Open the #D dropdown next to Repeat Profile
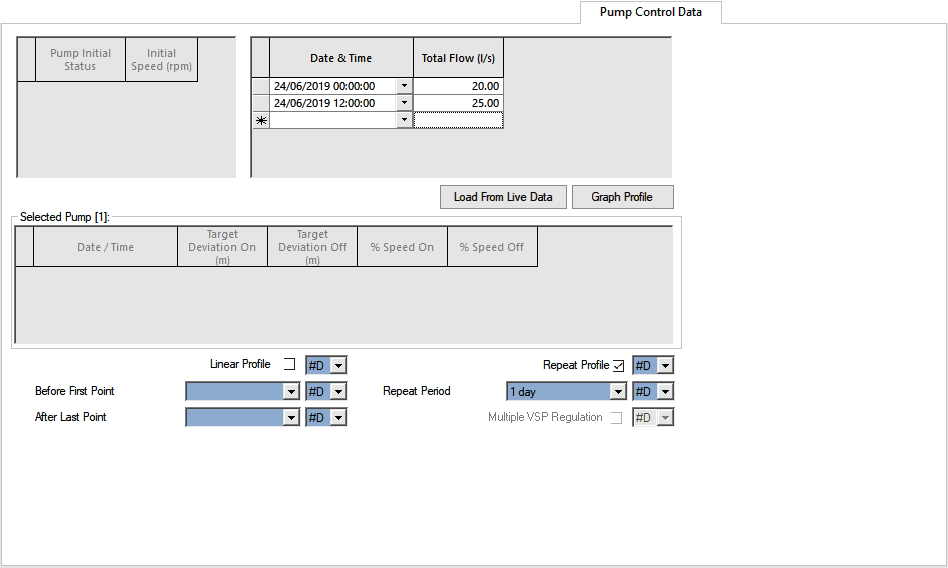The width and height of the screenshot is (948, 568). (x=665, y=365)
